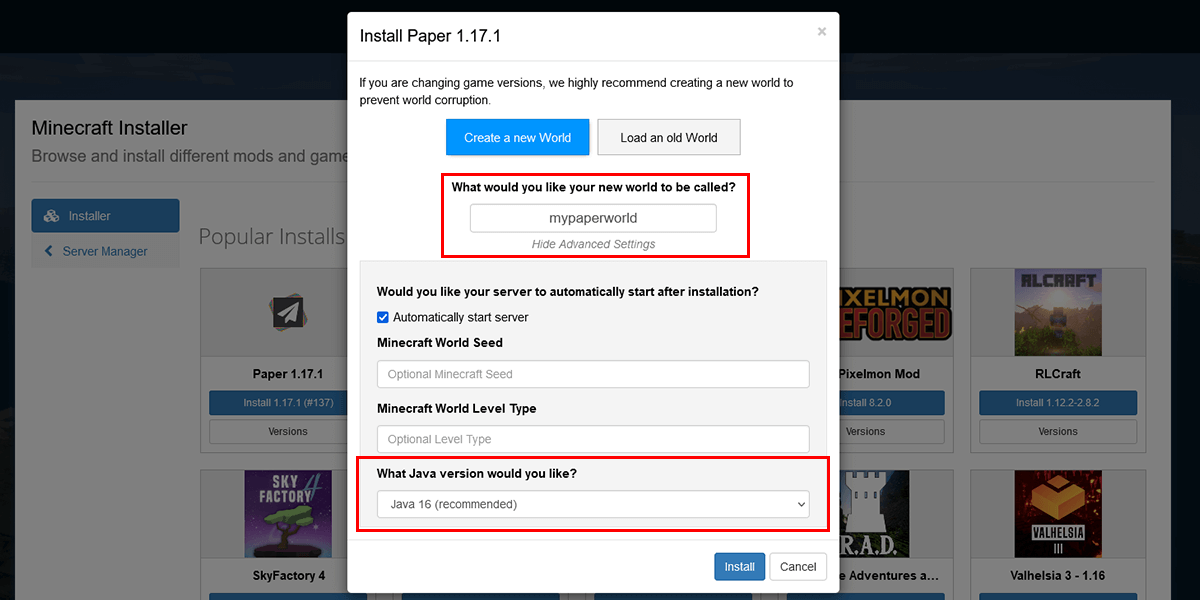Click the Install button in dialog
1200x600 pixels.
[x=739, y=566]
